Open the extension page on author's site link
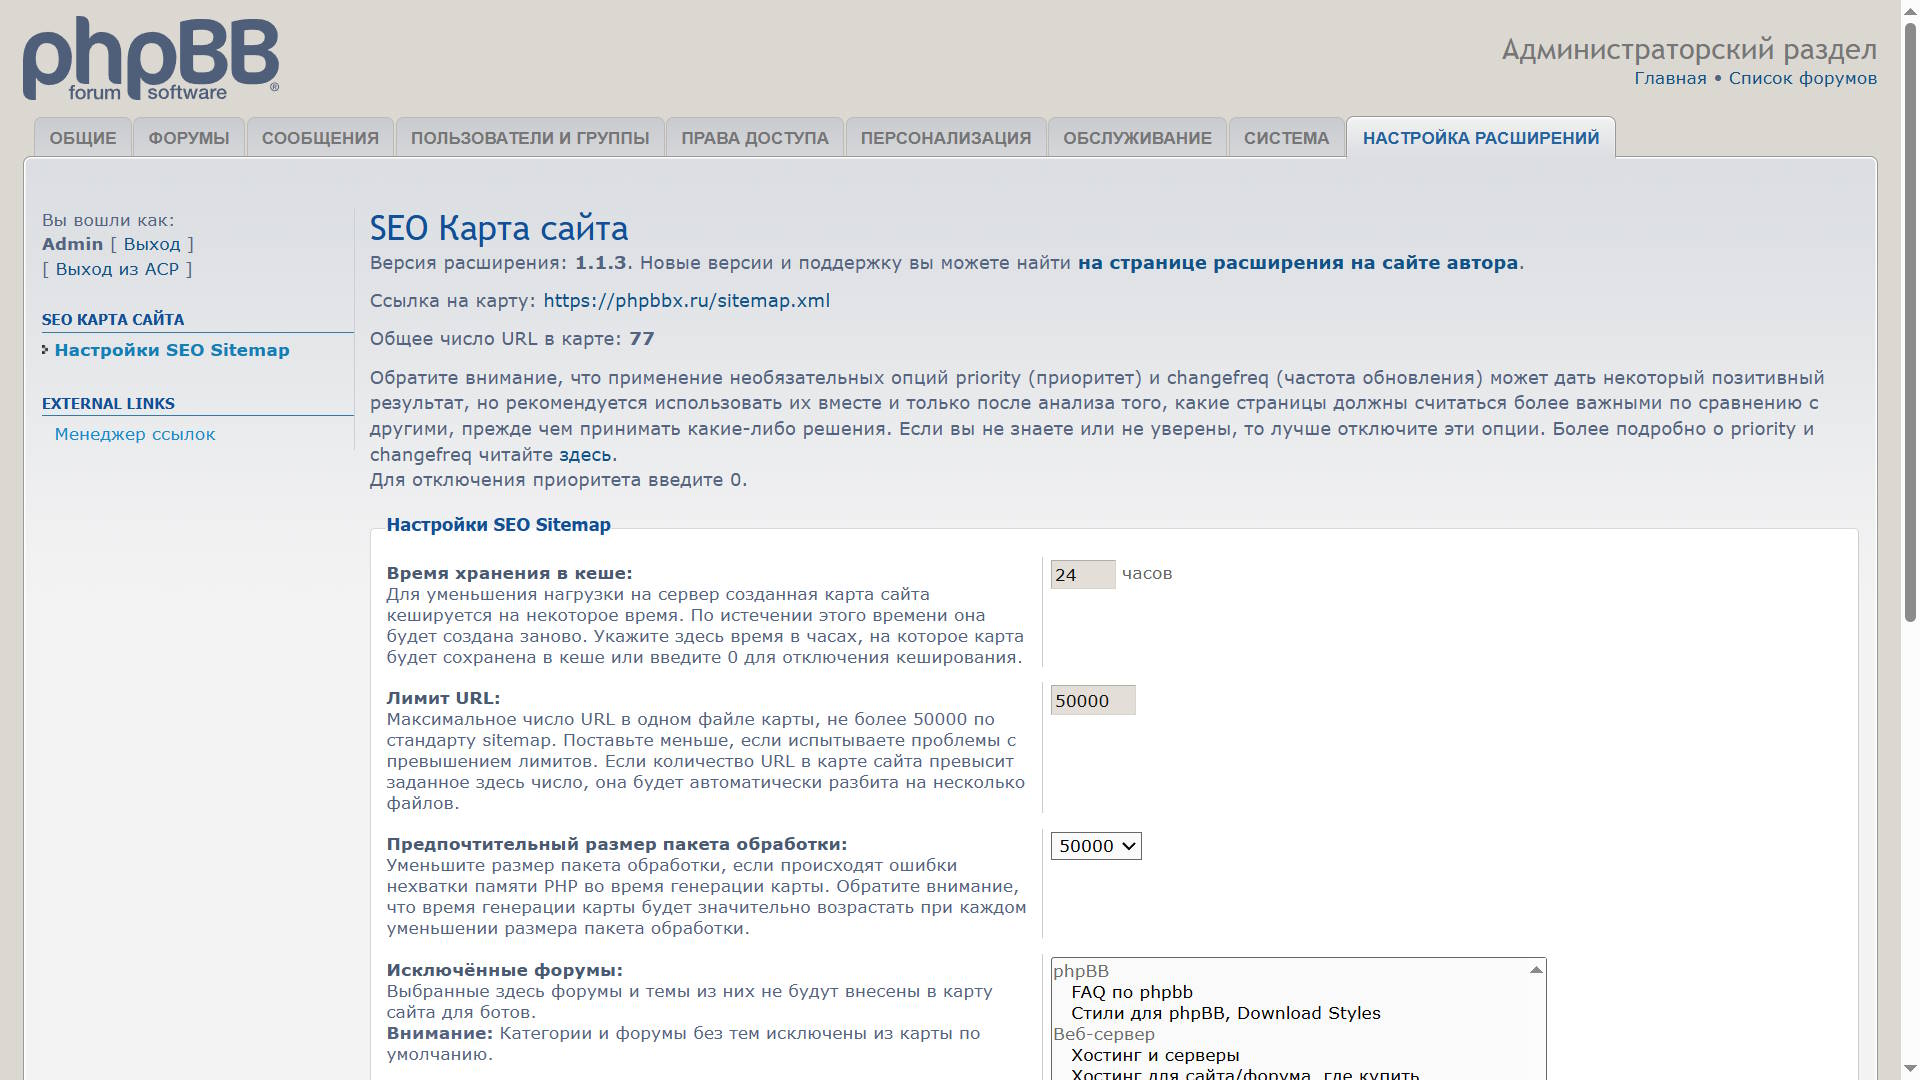 click(1297, 263)
